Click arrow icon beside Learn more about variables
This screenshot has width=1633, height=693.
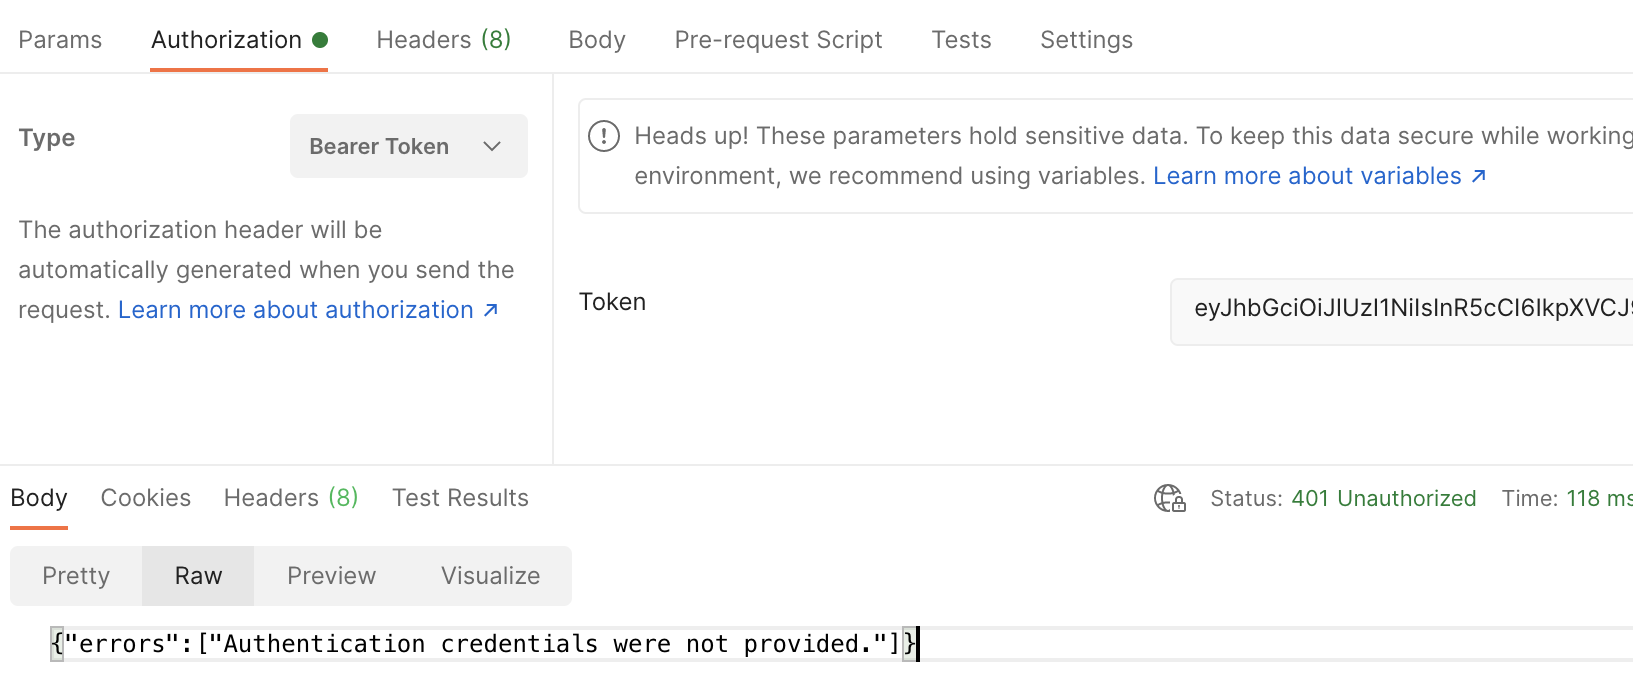pyautogui.click(x=1479, y=176)
